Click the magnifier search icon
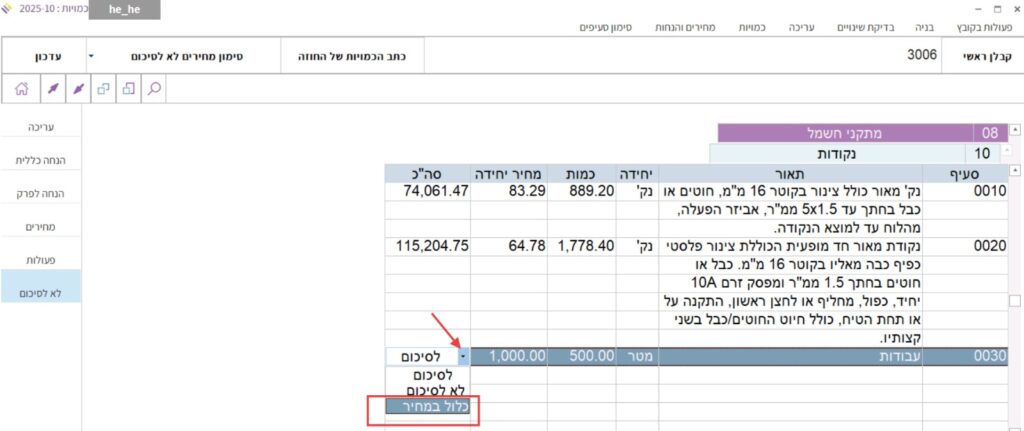1024x431 pixels. tap(155, 88)
